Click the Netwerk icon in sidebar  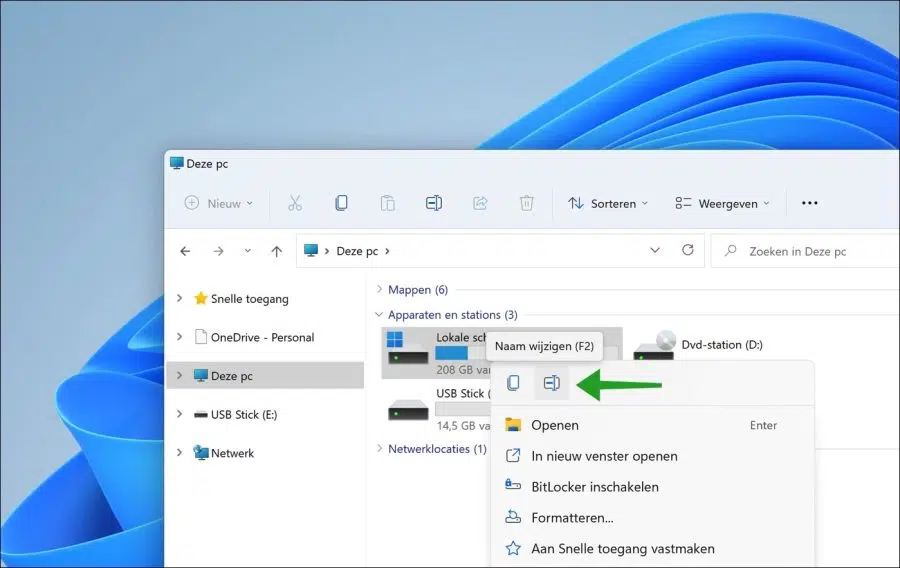coord(200,453)
